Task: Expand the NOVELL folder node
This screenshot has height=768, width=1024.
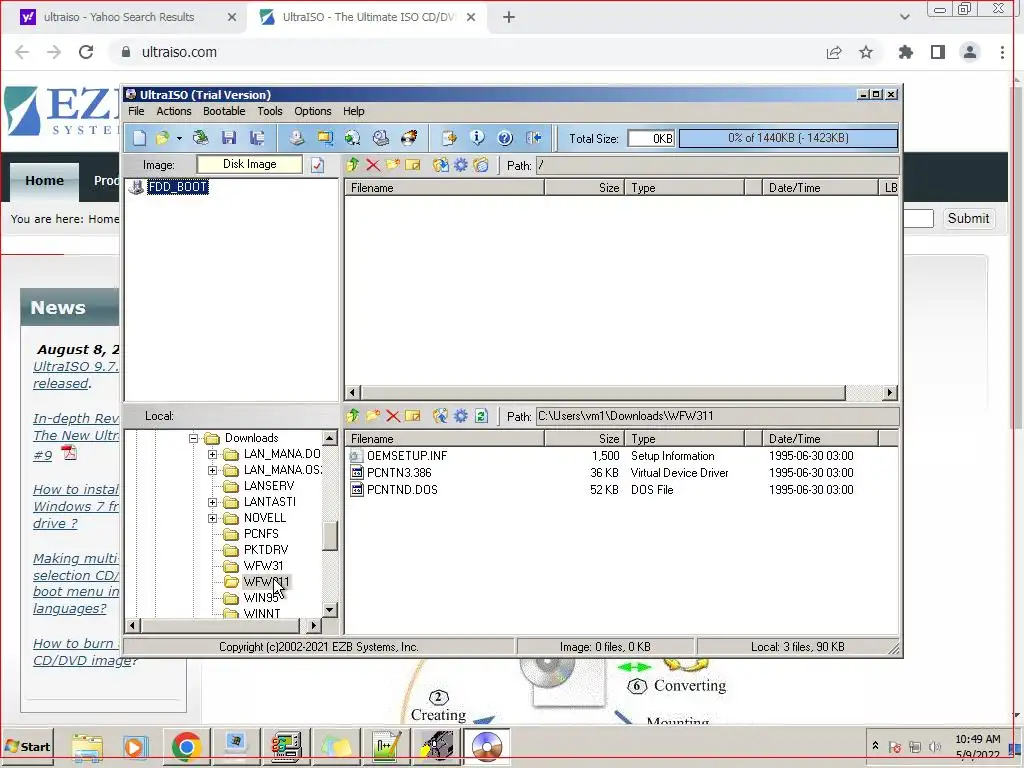Action: (212, 519)
